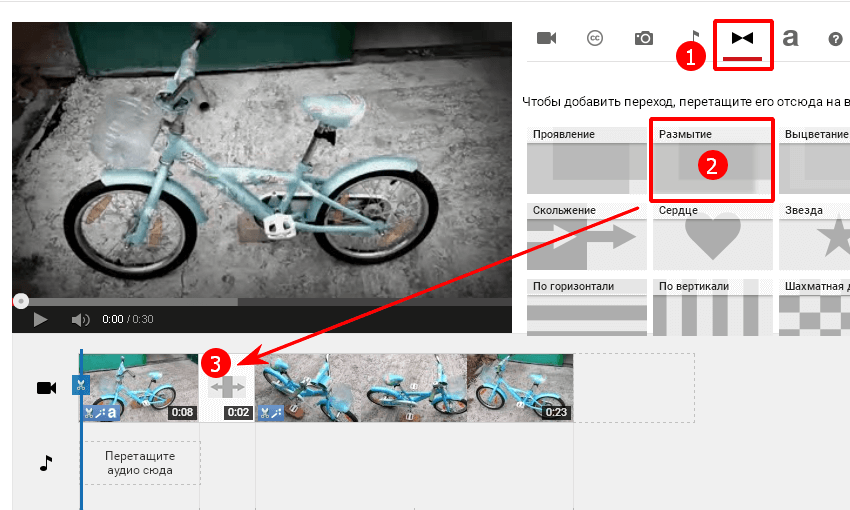The image size is (850, 510).
Task: Click the audio track music note icon
Action: click(46, 463)
